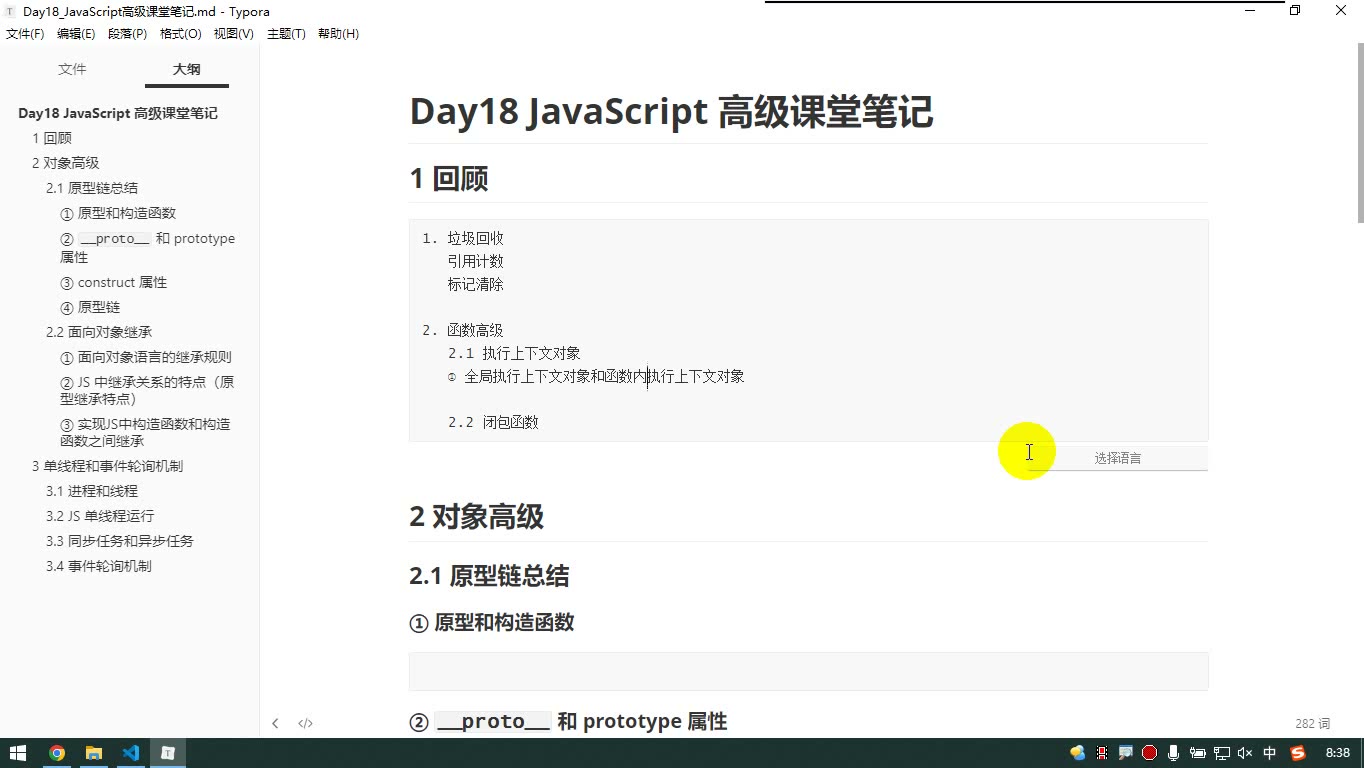Click the Typora taskbar icon
Screen dimensions: 1364x768
tap(168, 753)
